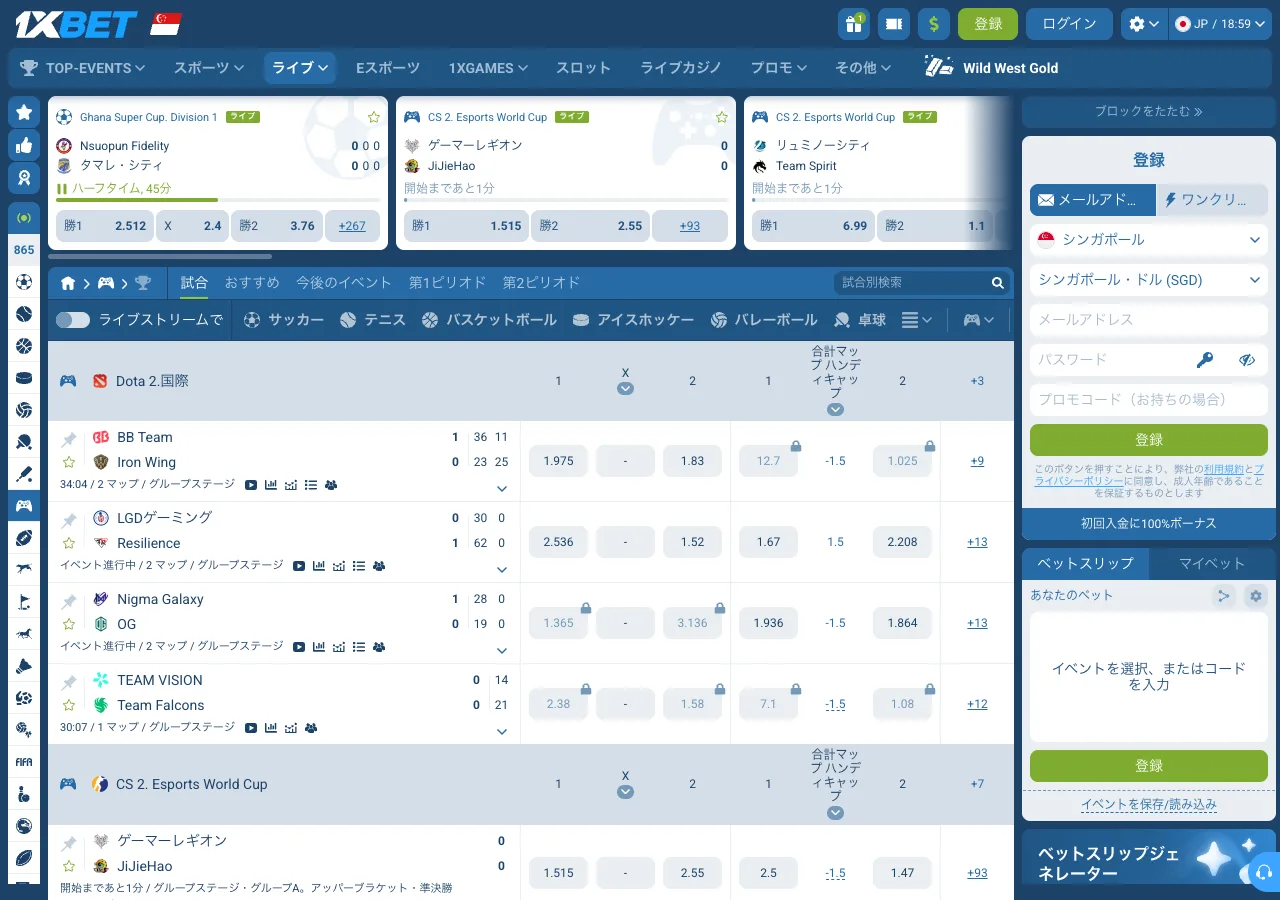Switch to the マイベット tab
This screenshot has height=900, width=1280.
tap(1212, 564)
